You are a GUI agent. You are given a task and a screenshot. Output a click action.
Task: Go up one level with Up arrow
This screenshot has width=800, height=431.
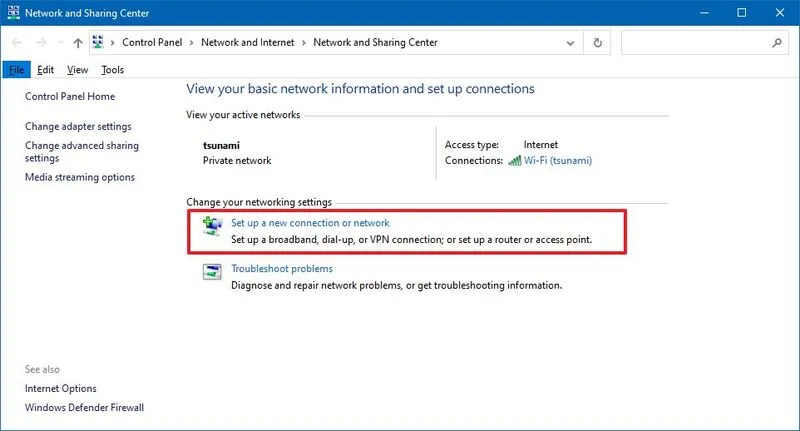click(78, 43)
